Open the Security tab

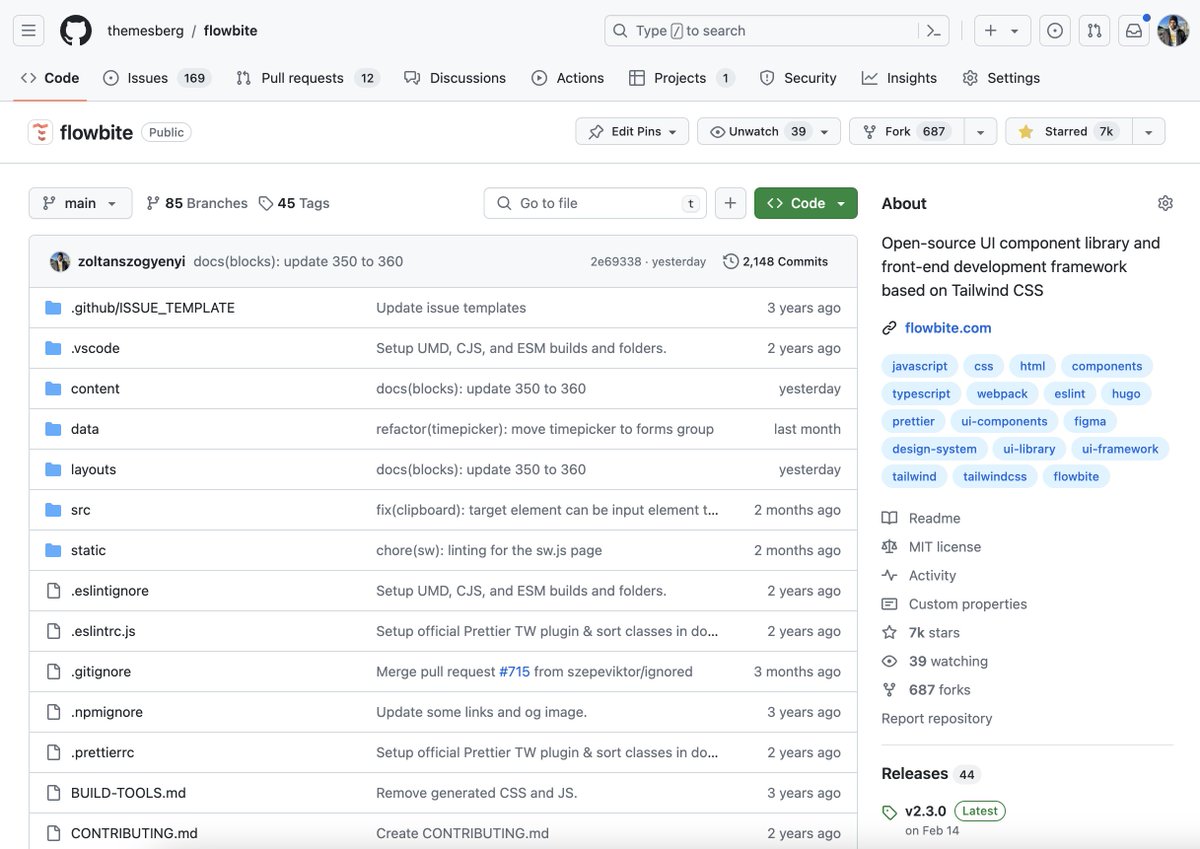[798, 78]
